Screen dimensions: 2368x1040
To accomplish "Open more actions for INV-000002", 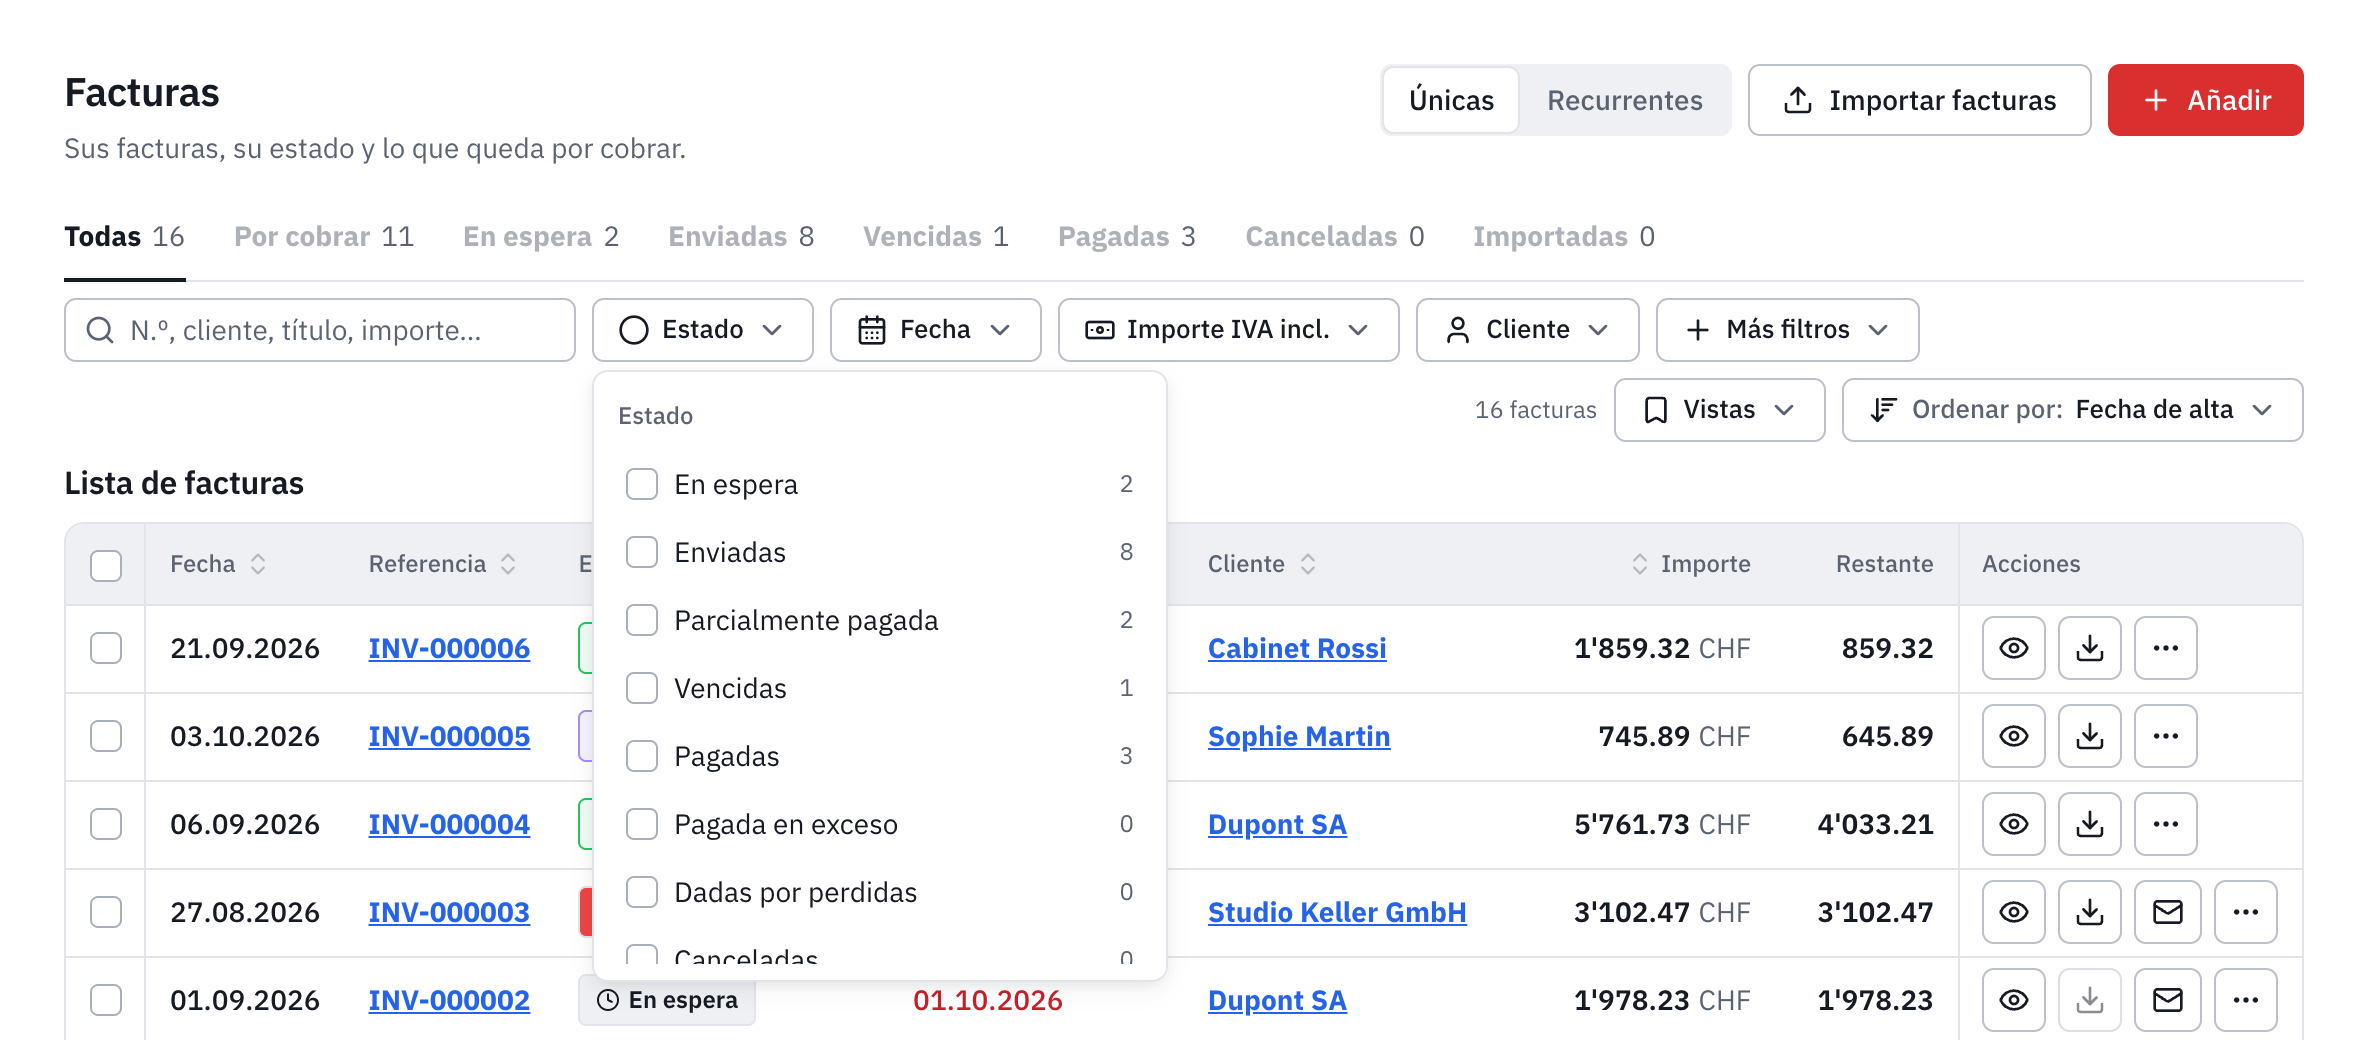I will click(x=2245, y=1000).
